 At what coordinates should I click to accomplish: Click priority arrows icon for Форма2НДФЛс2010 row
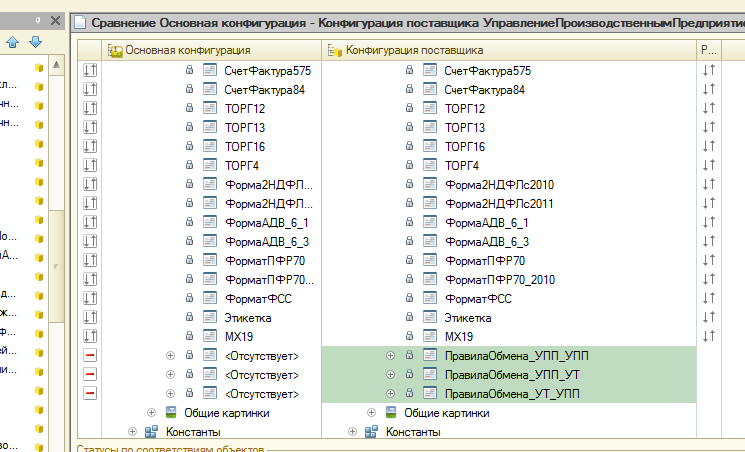tap(709, 184)
